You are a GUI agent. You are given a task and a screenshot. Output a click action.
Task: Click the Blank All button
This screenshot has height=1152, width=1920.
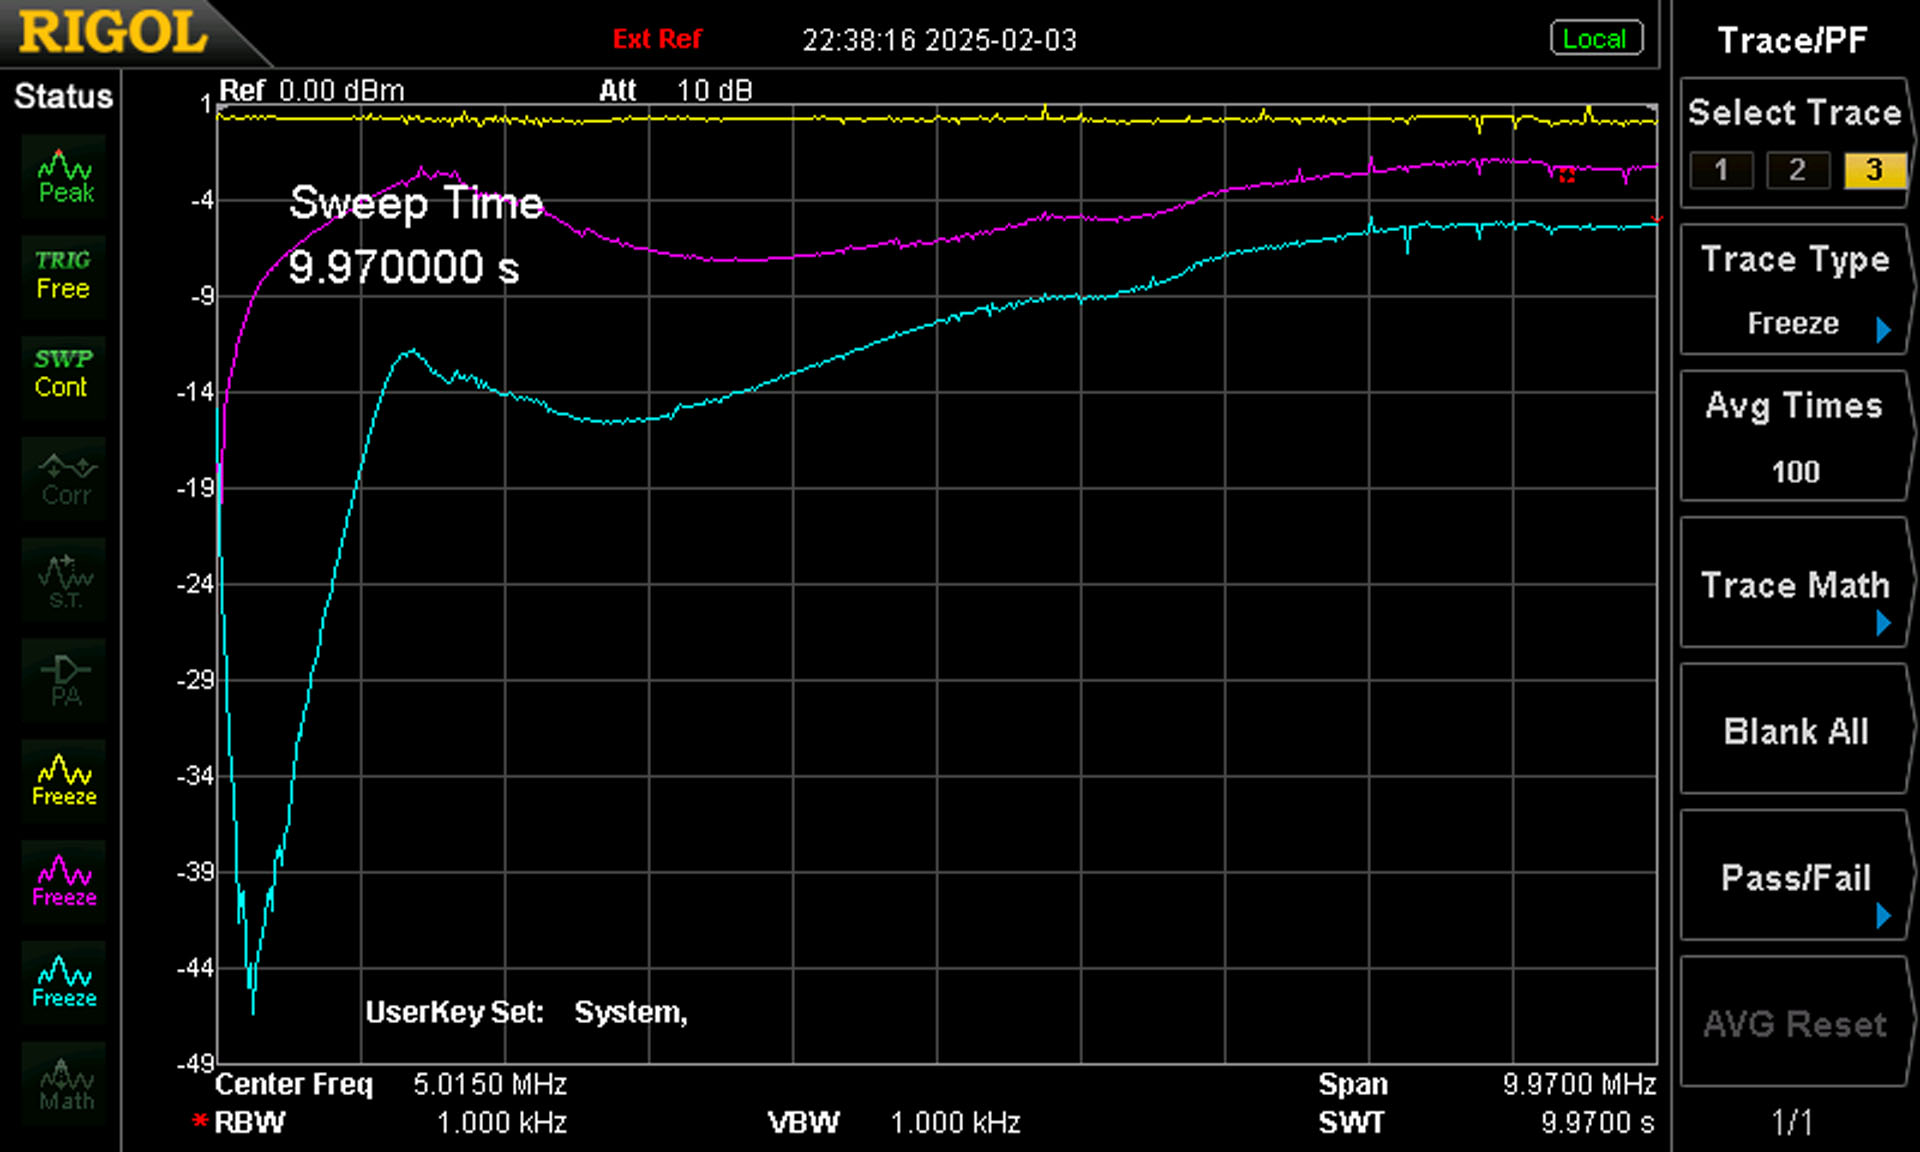point(1795,730)
